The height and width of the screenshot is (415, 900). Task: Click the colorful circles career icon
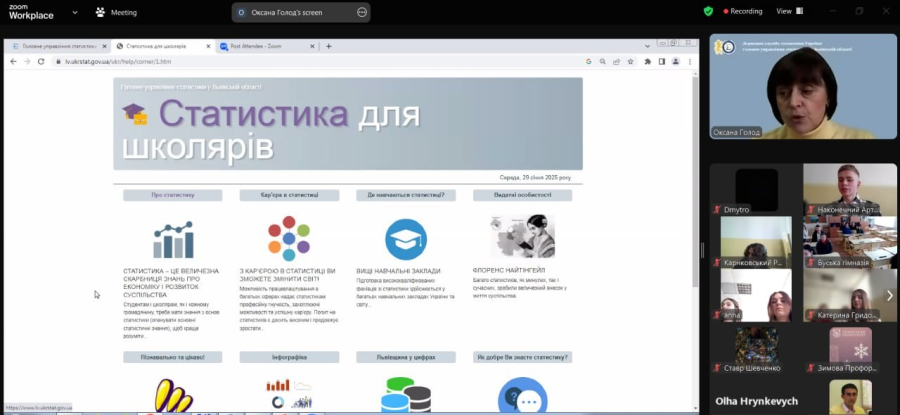(x=289, y=239)
